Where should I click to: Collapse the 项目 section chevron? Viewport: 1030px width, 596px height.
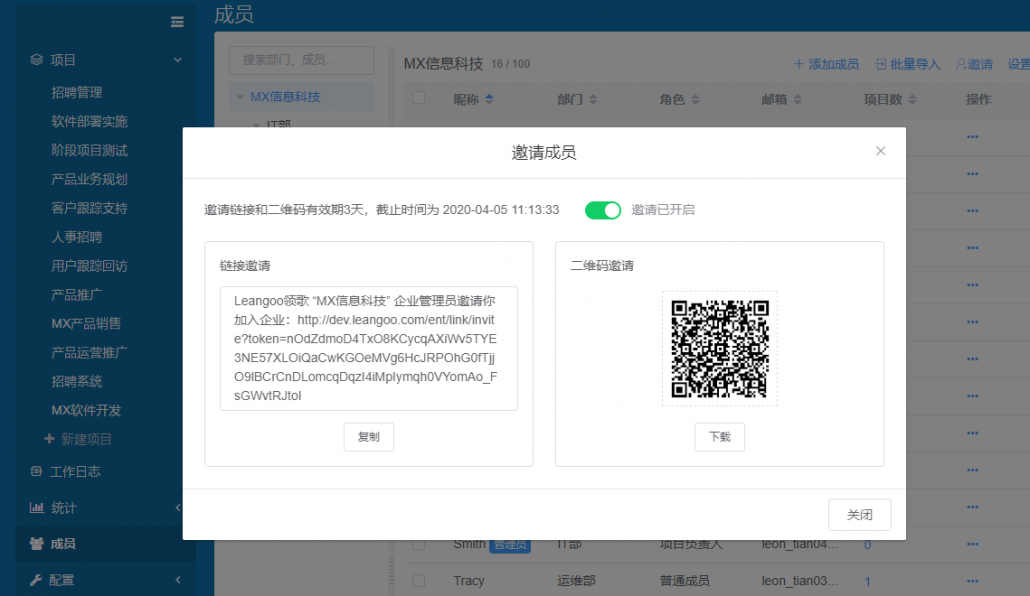177,60
